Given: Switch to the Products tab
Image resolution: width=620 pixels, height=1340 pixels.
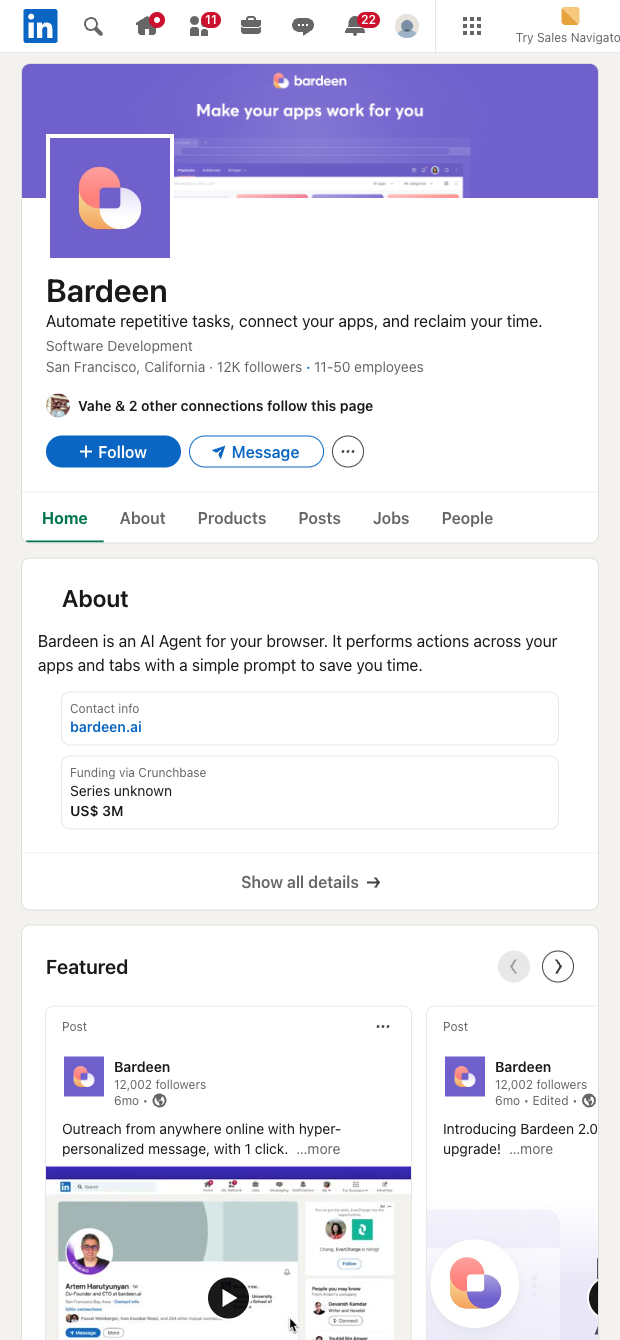Looking at the screenshot, I should coord(231,518).
